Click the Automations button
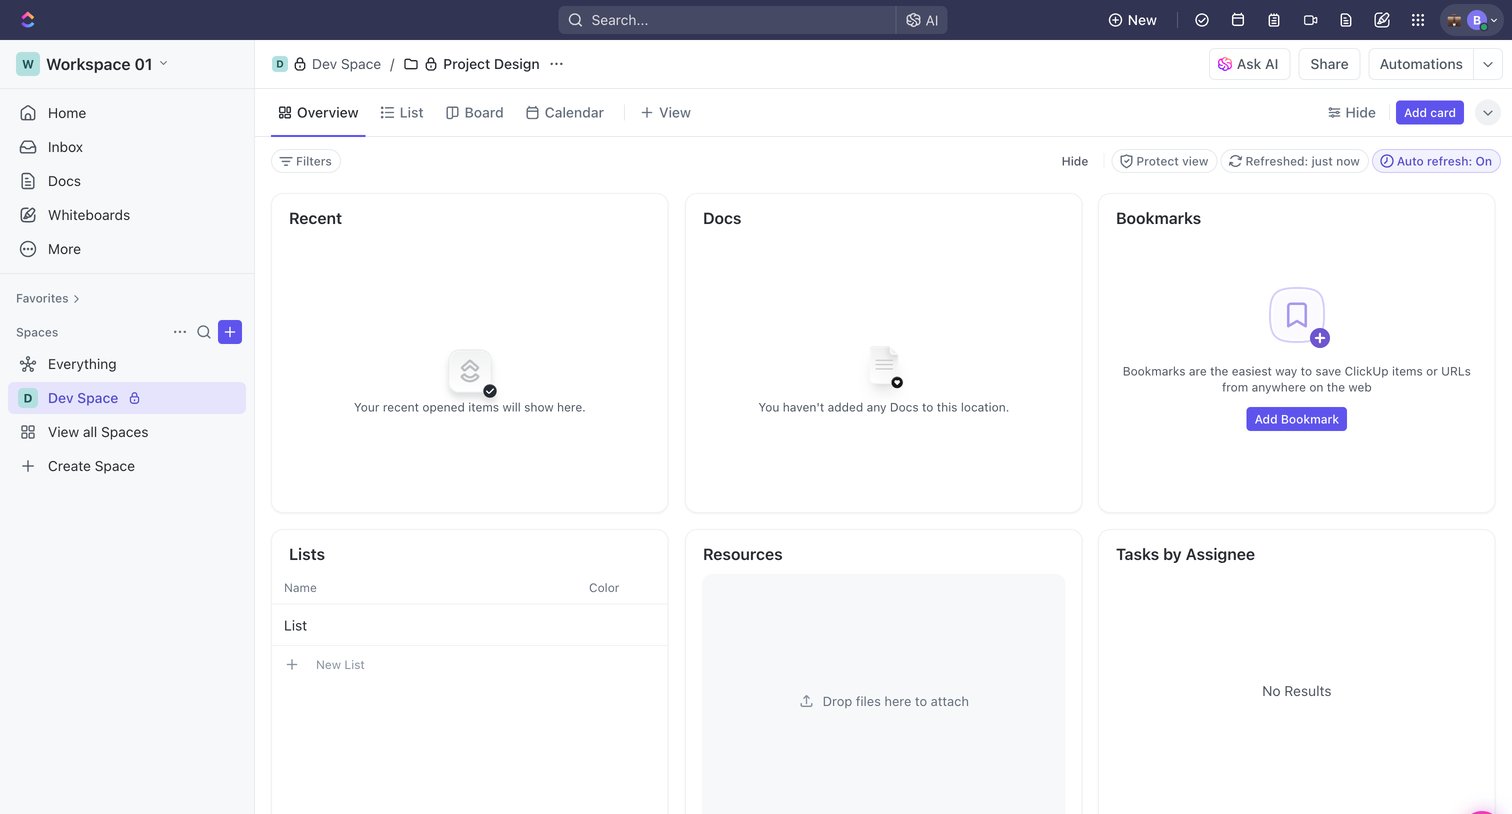The width and height of the screenshot is (1512, 814). (1421, 64)
